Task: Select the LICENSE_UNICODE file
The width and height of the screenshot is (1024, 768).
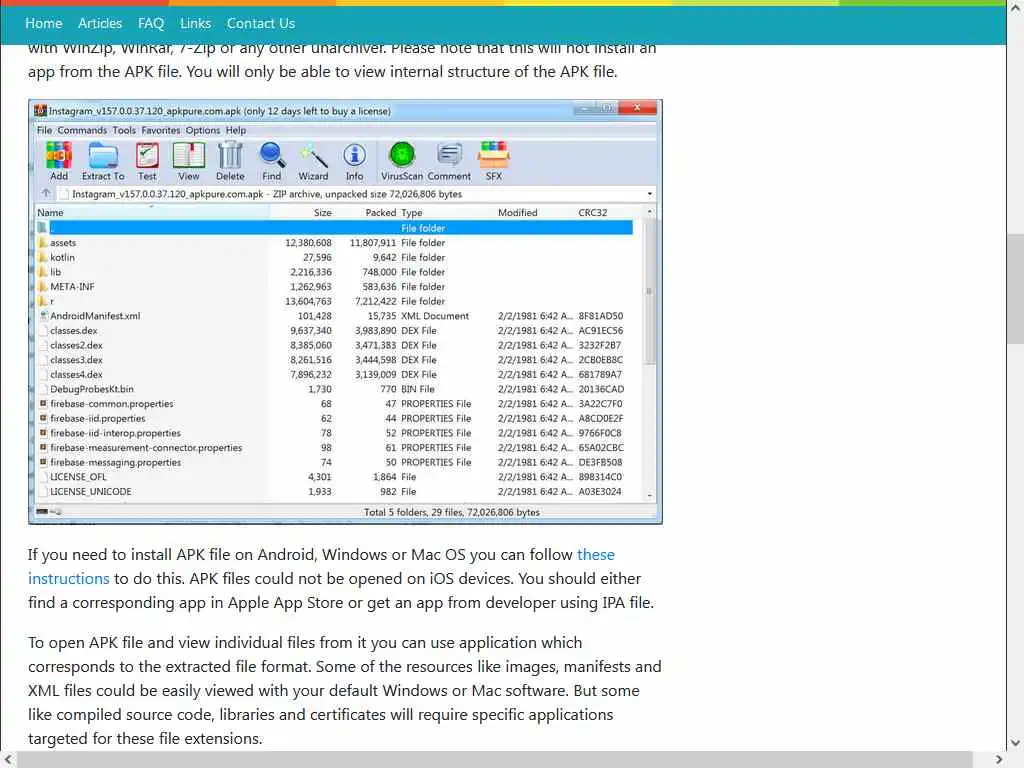Action: (x=334, y=492)
